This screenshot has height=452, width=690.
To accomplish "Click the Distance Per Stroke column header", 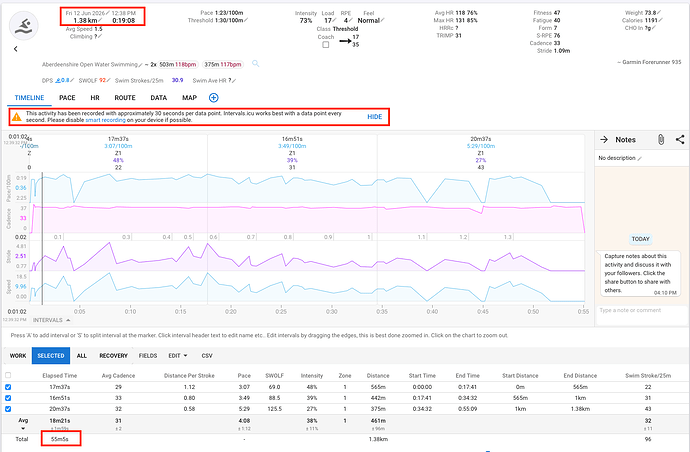I will (189, 376).
